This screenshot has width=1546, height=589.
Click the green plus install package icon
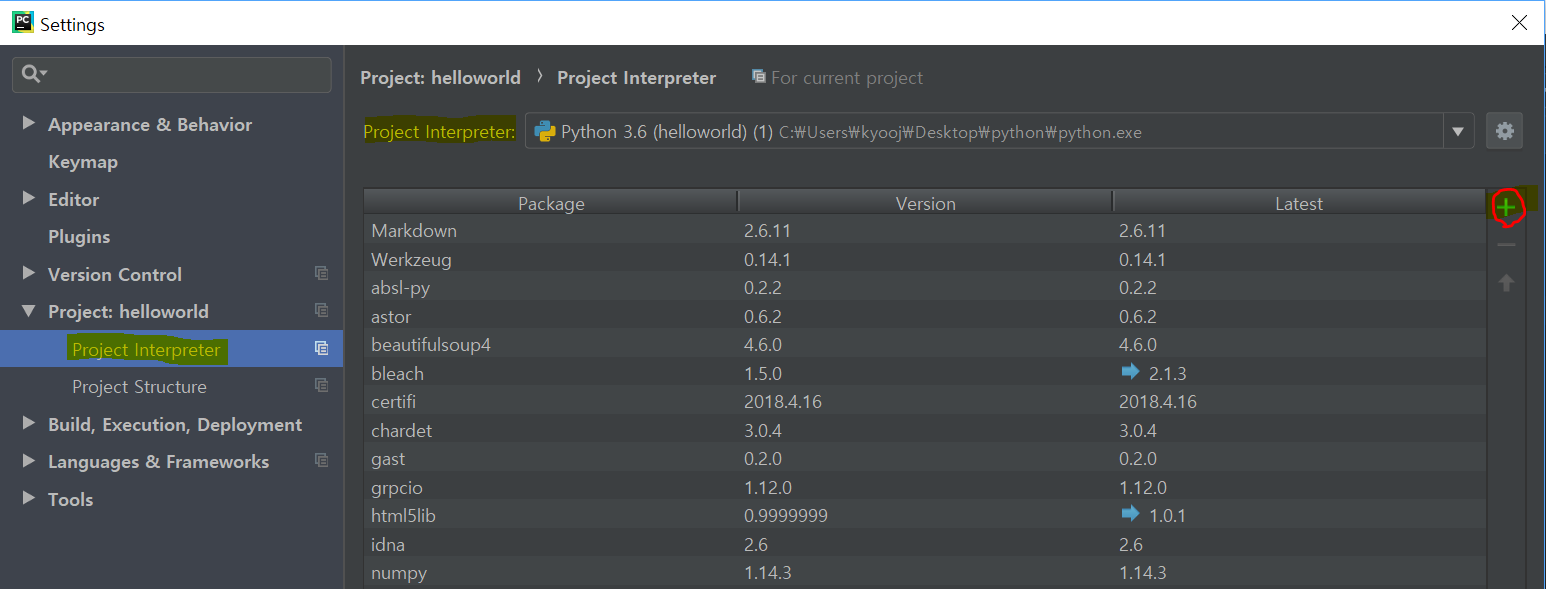pos(1506,207)
